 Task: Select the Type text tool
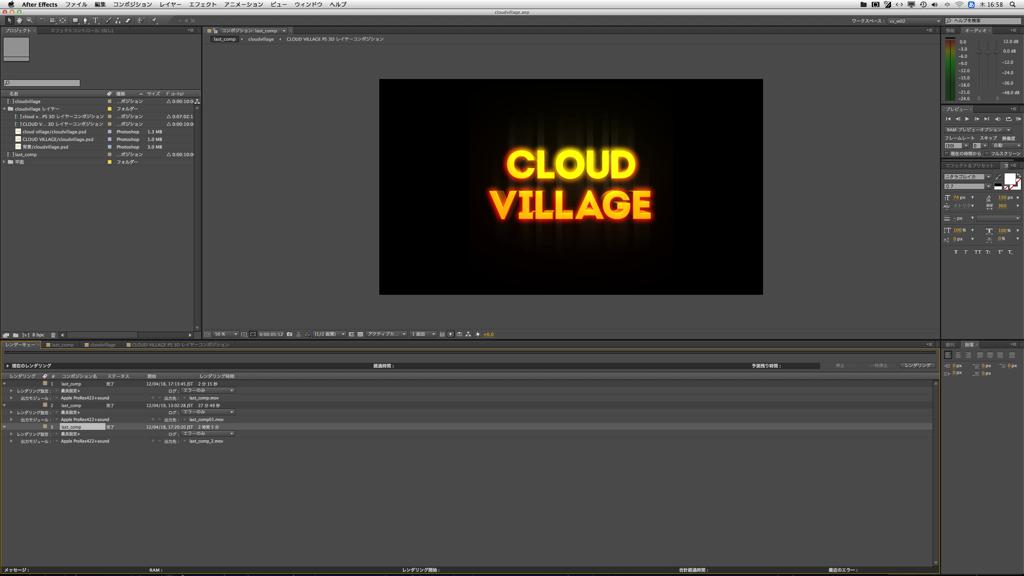point(95,20)
